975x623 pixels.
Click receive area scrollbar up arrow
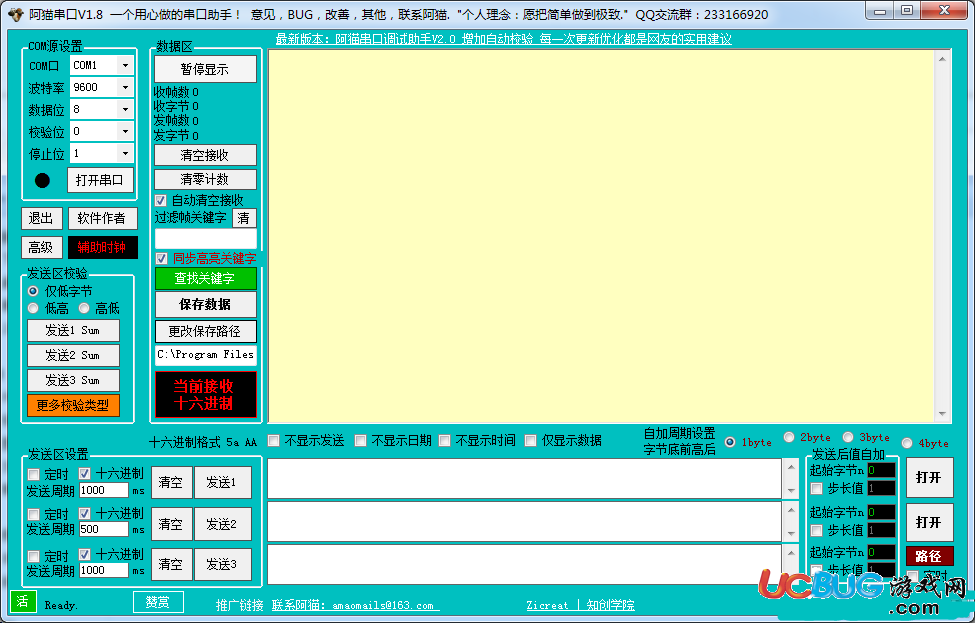(x=942, y=59)
